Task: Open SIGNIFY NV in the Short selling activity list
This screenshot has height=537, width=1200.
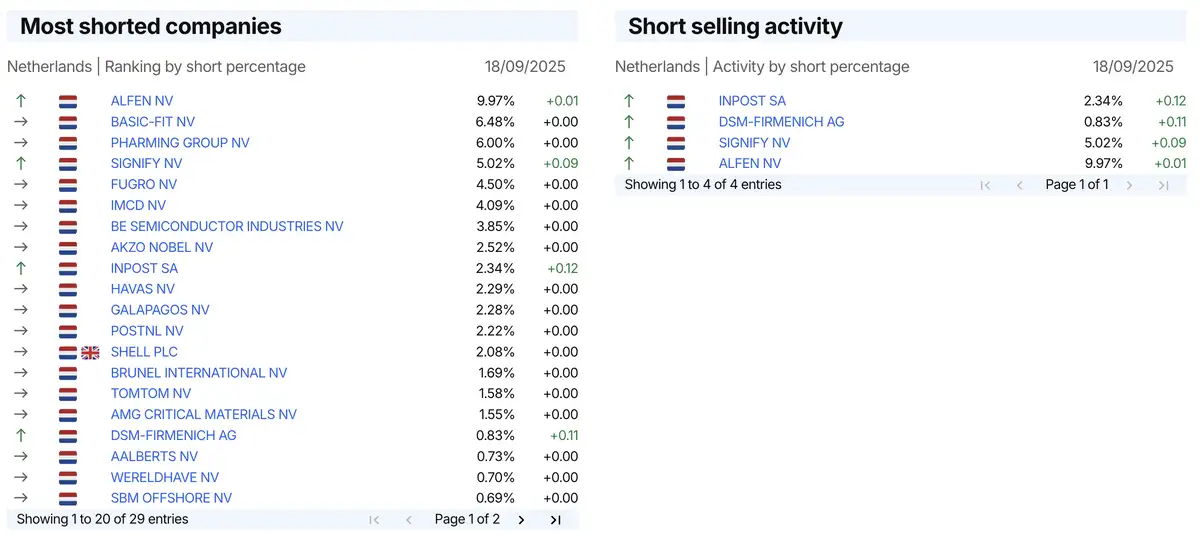Action: pyautogui.click(x=755, y=143)
